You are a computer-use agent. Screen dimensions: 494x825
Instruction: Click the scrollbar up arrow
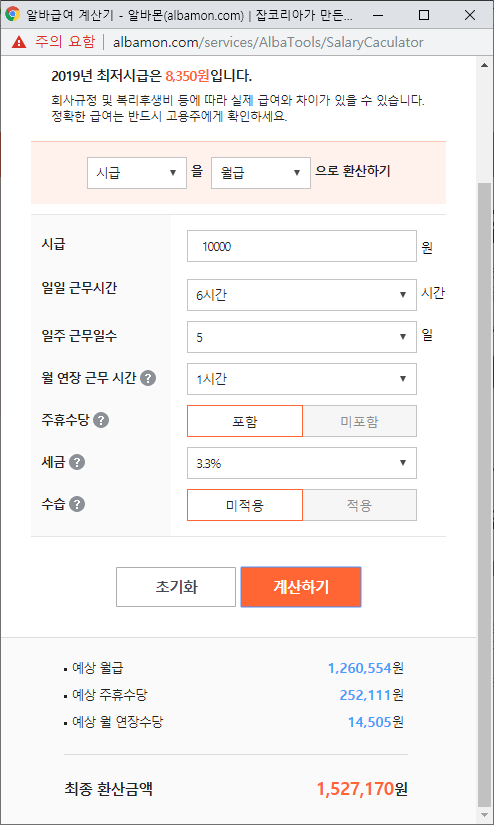(x=484, y=65)
